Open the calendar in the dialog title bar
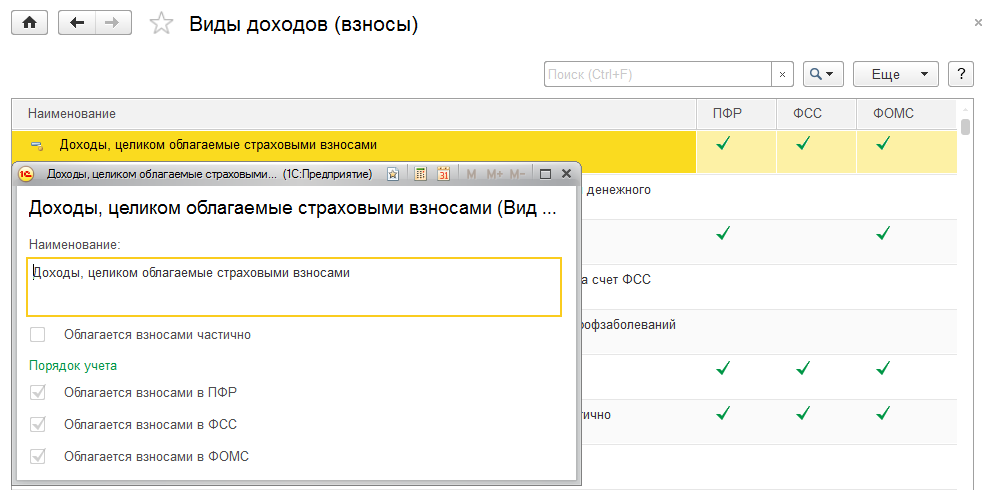Screen dimensions: 992x490 point(444,174)
